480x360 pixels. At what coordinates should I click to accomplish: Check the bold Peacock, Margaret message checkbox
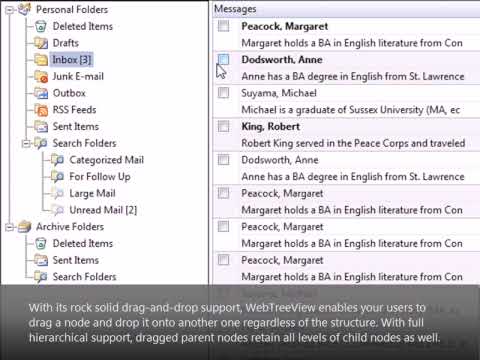[223, 26]
